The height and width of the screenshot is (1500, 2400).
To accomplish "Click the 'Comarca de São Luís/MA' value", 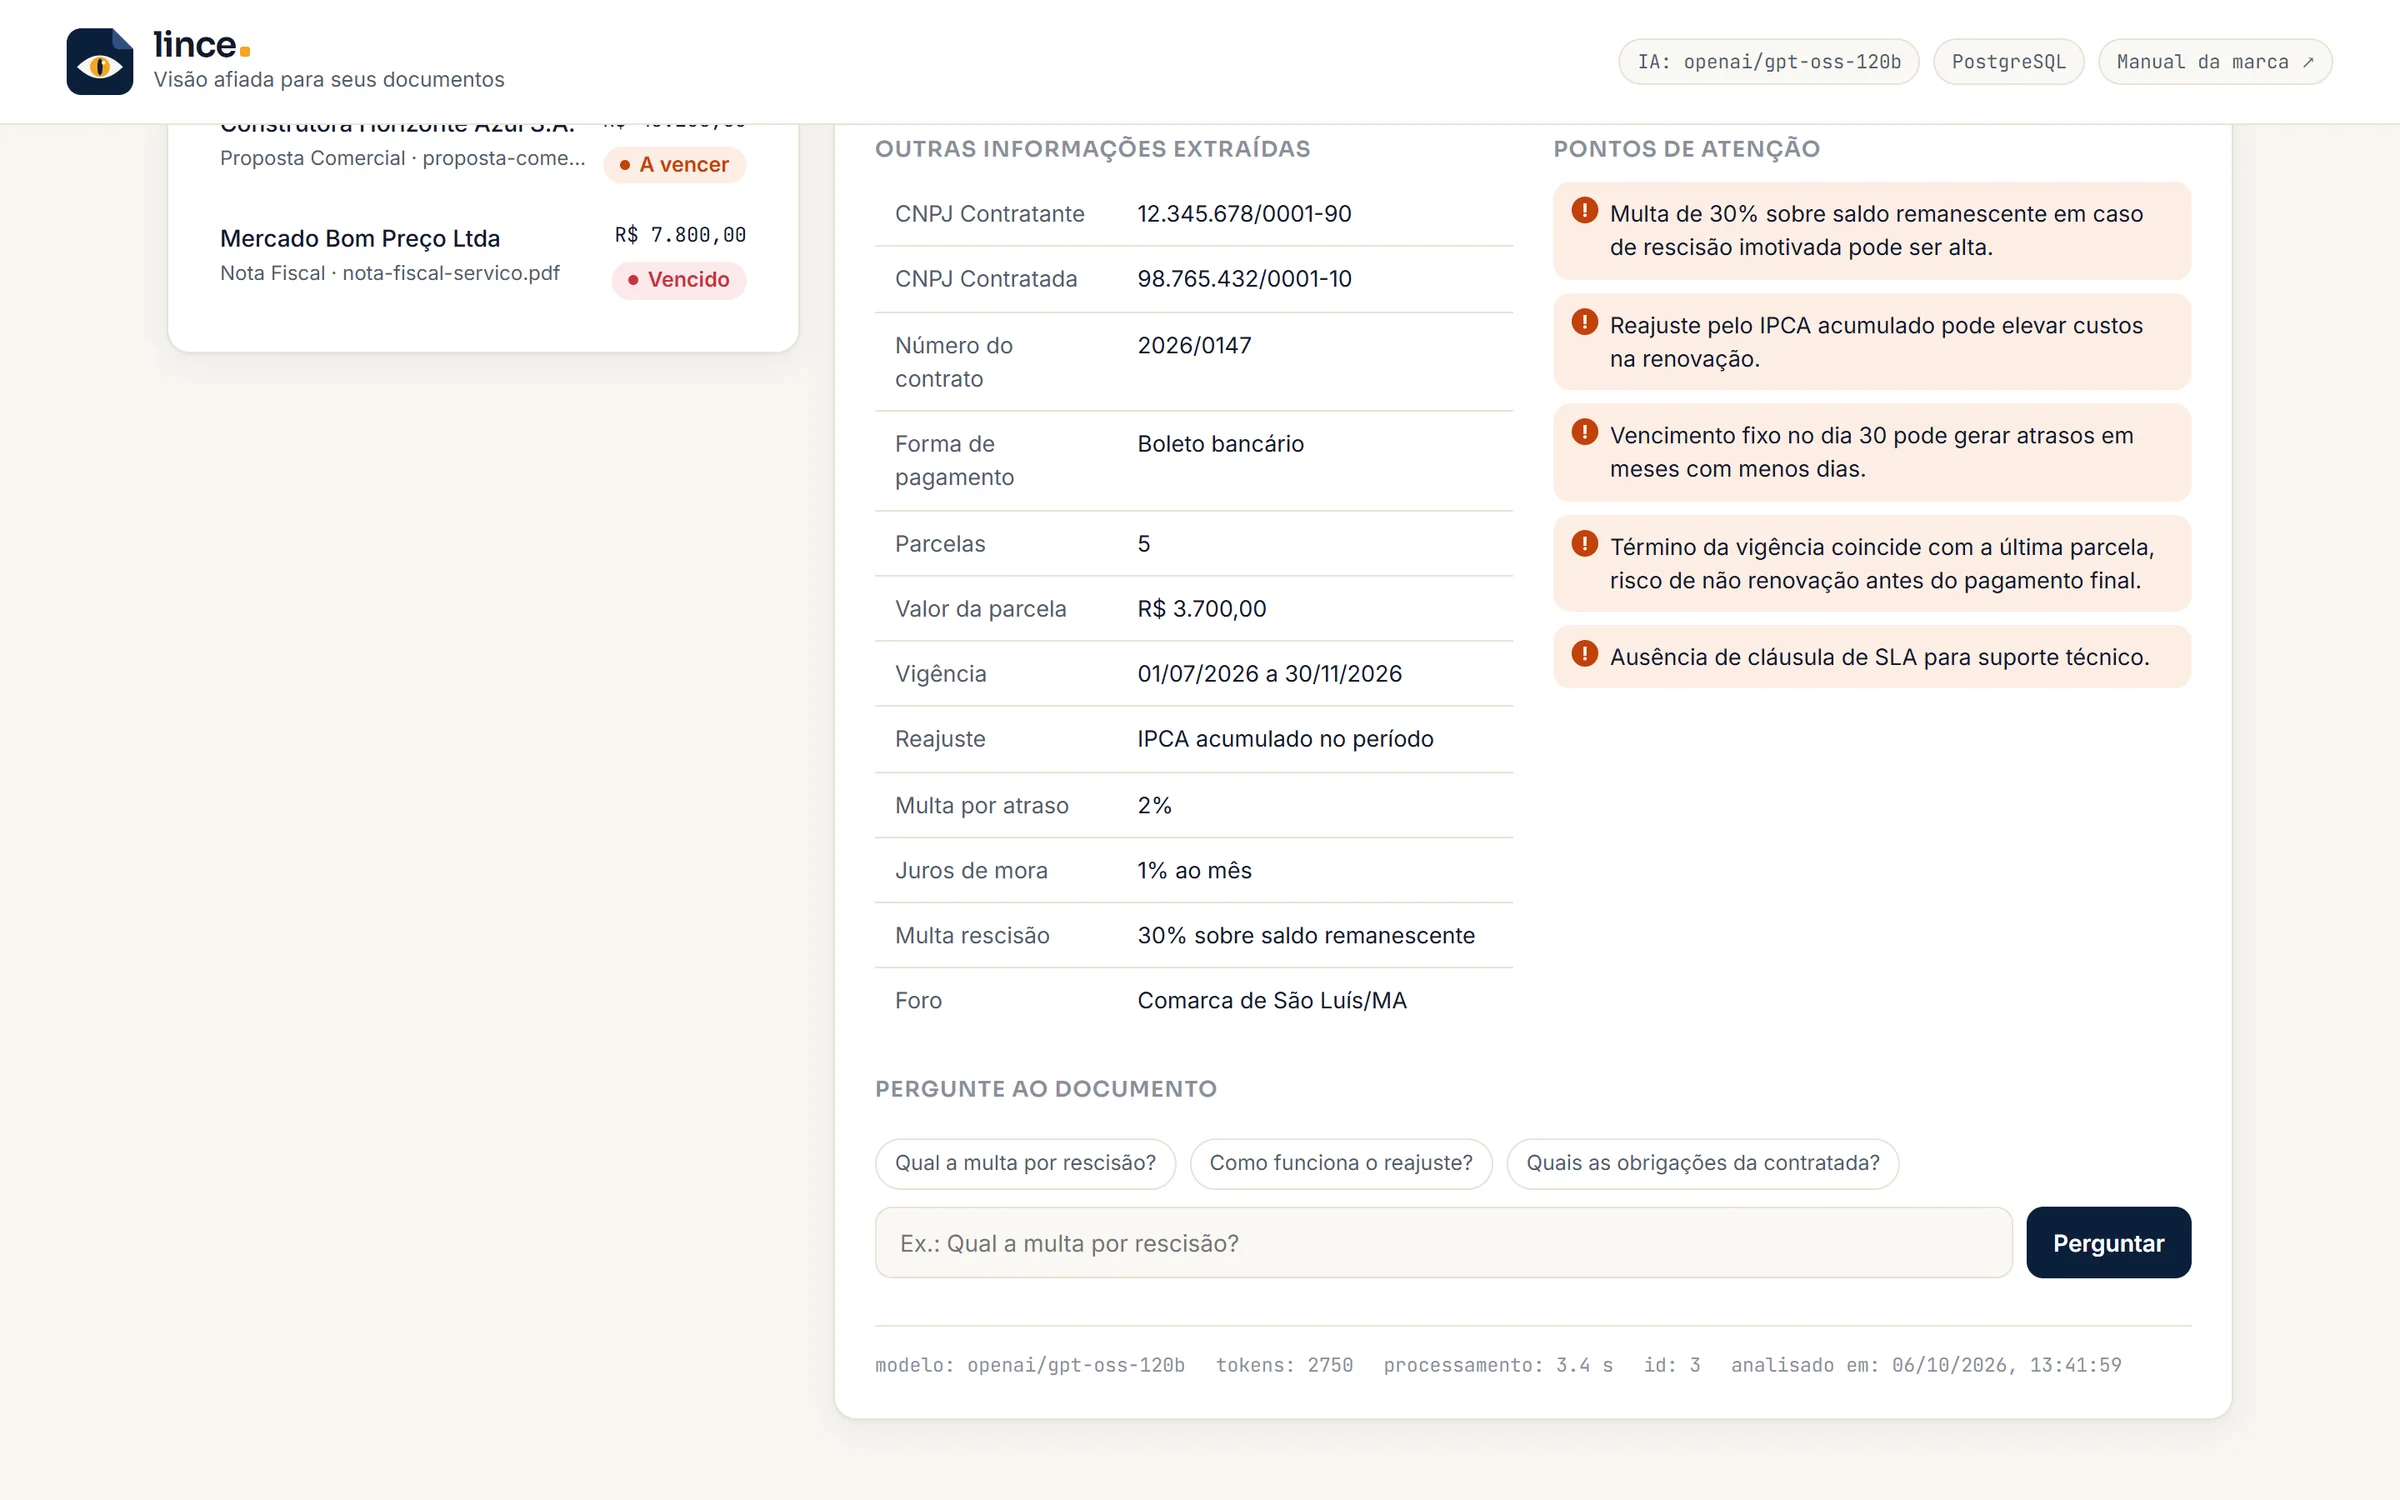I will coord(1272,1001).
